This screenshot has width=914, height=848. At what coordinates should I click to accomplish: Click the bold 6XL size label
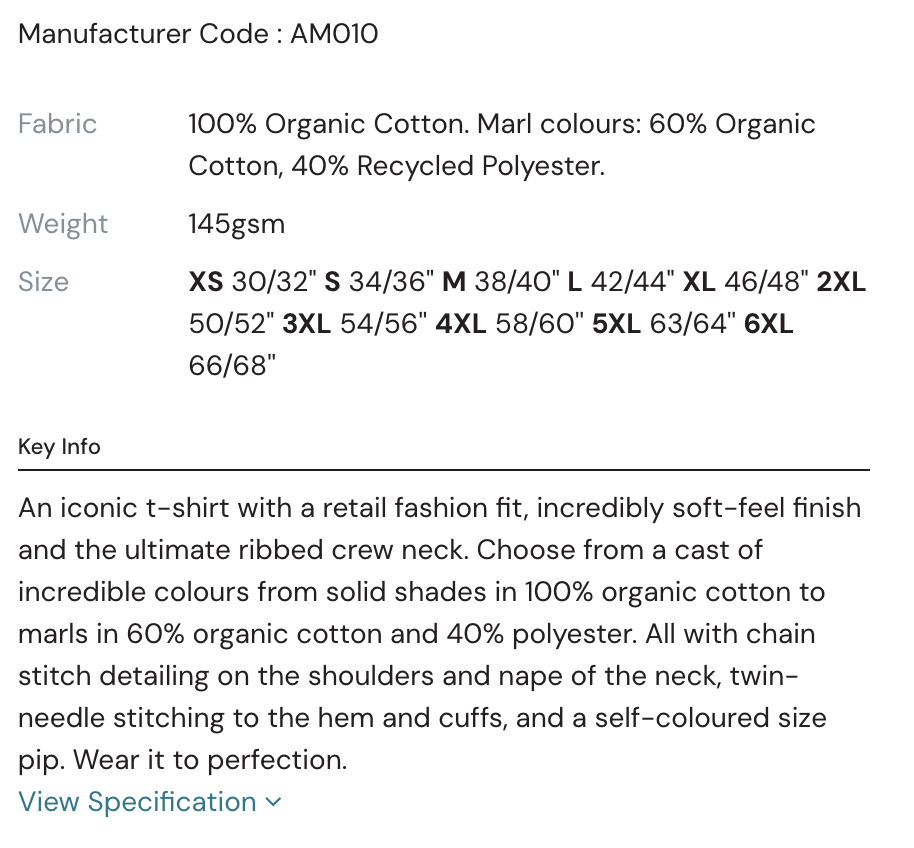pyautogui.click(x=769, y=324)
